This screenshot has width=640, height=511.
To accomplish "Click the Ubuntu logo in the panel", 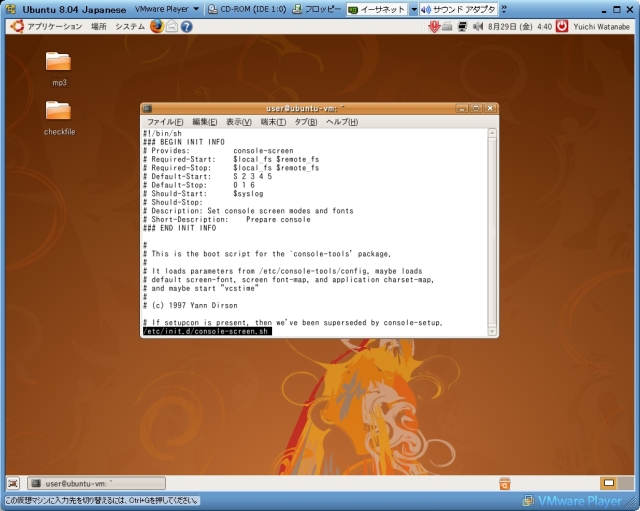I will pos(17,27).
